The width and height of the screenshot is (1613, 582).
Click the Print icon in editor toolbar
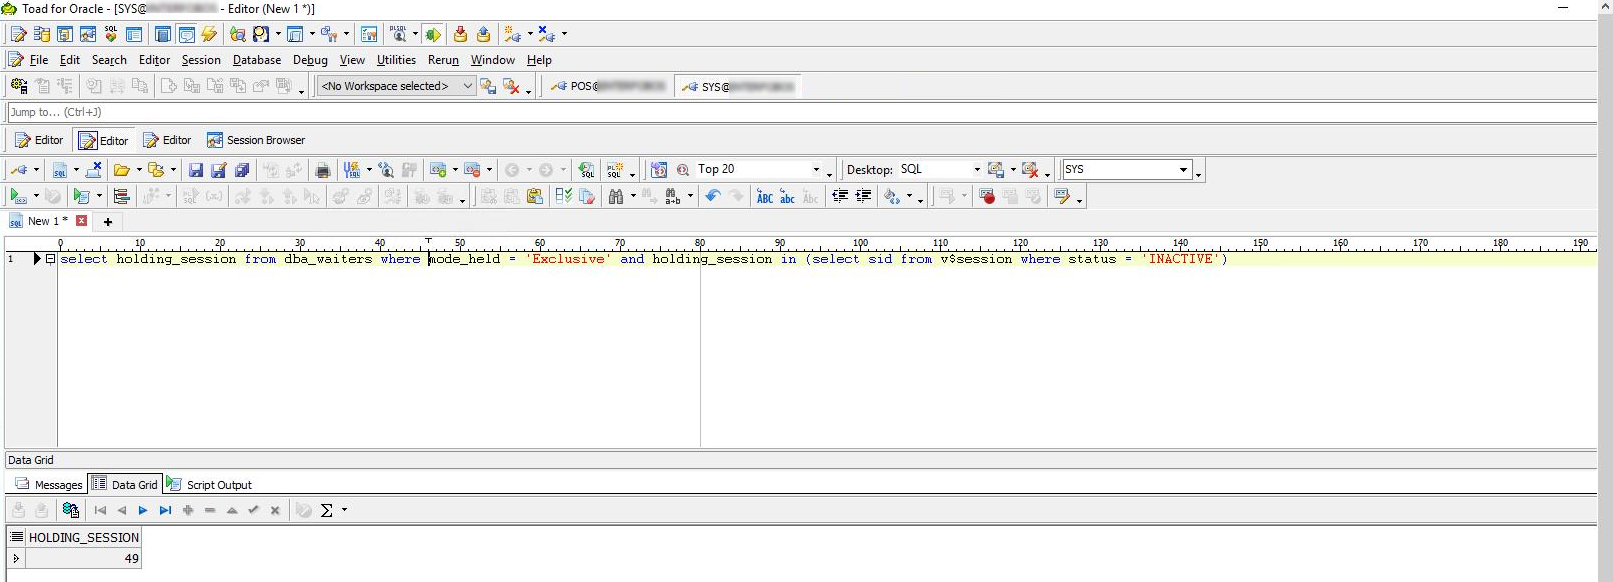click(x=322, y=170)
